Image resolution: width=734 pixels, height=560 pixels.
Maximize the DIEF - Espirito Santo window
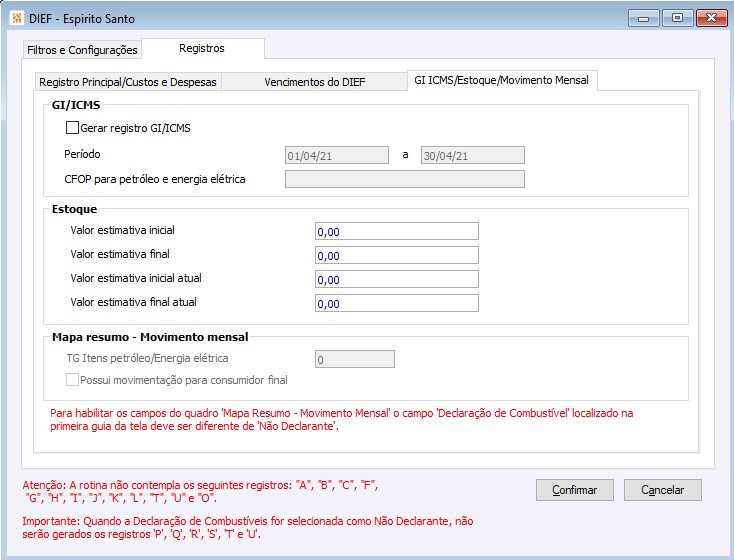point(677,18)
